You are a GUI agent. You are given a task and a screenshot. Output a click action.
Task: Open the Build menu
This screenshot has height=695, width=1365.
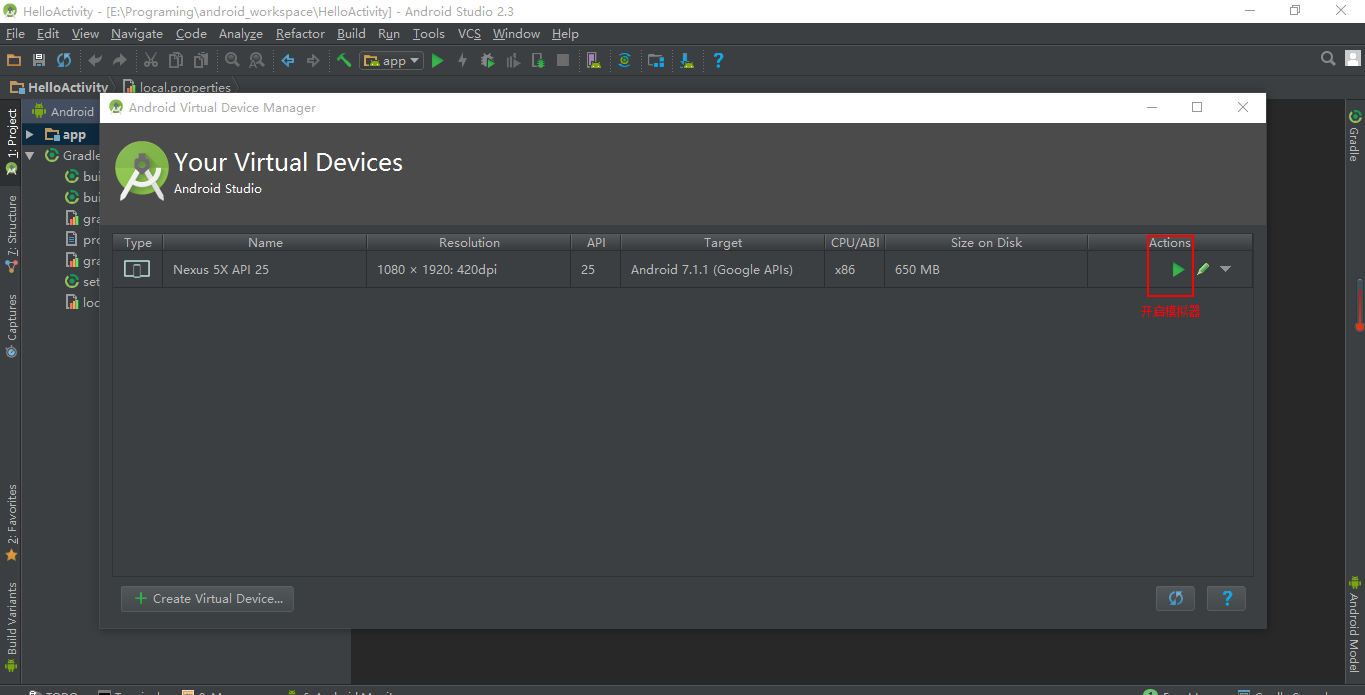[x=351, y=34]
